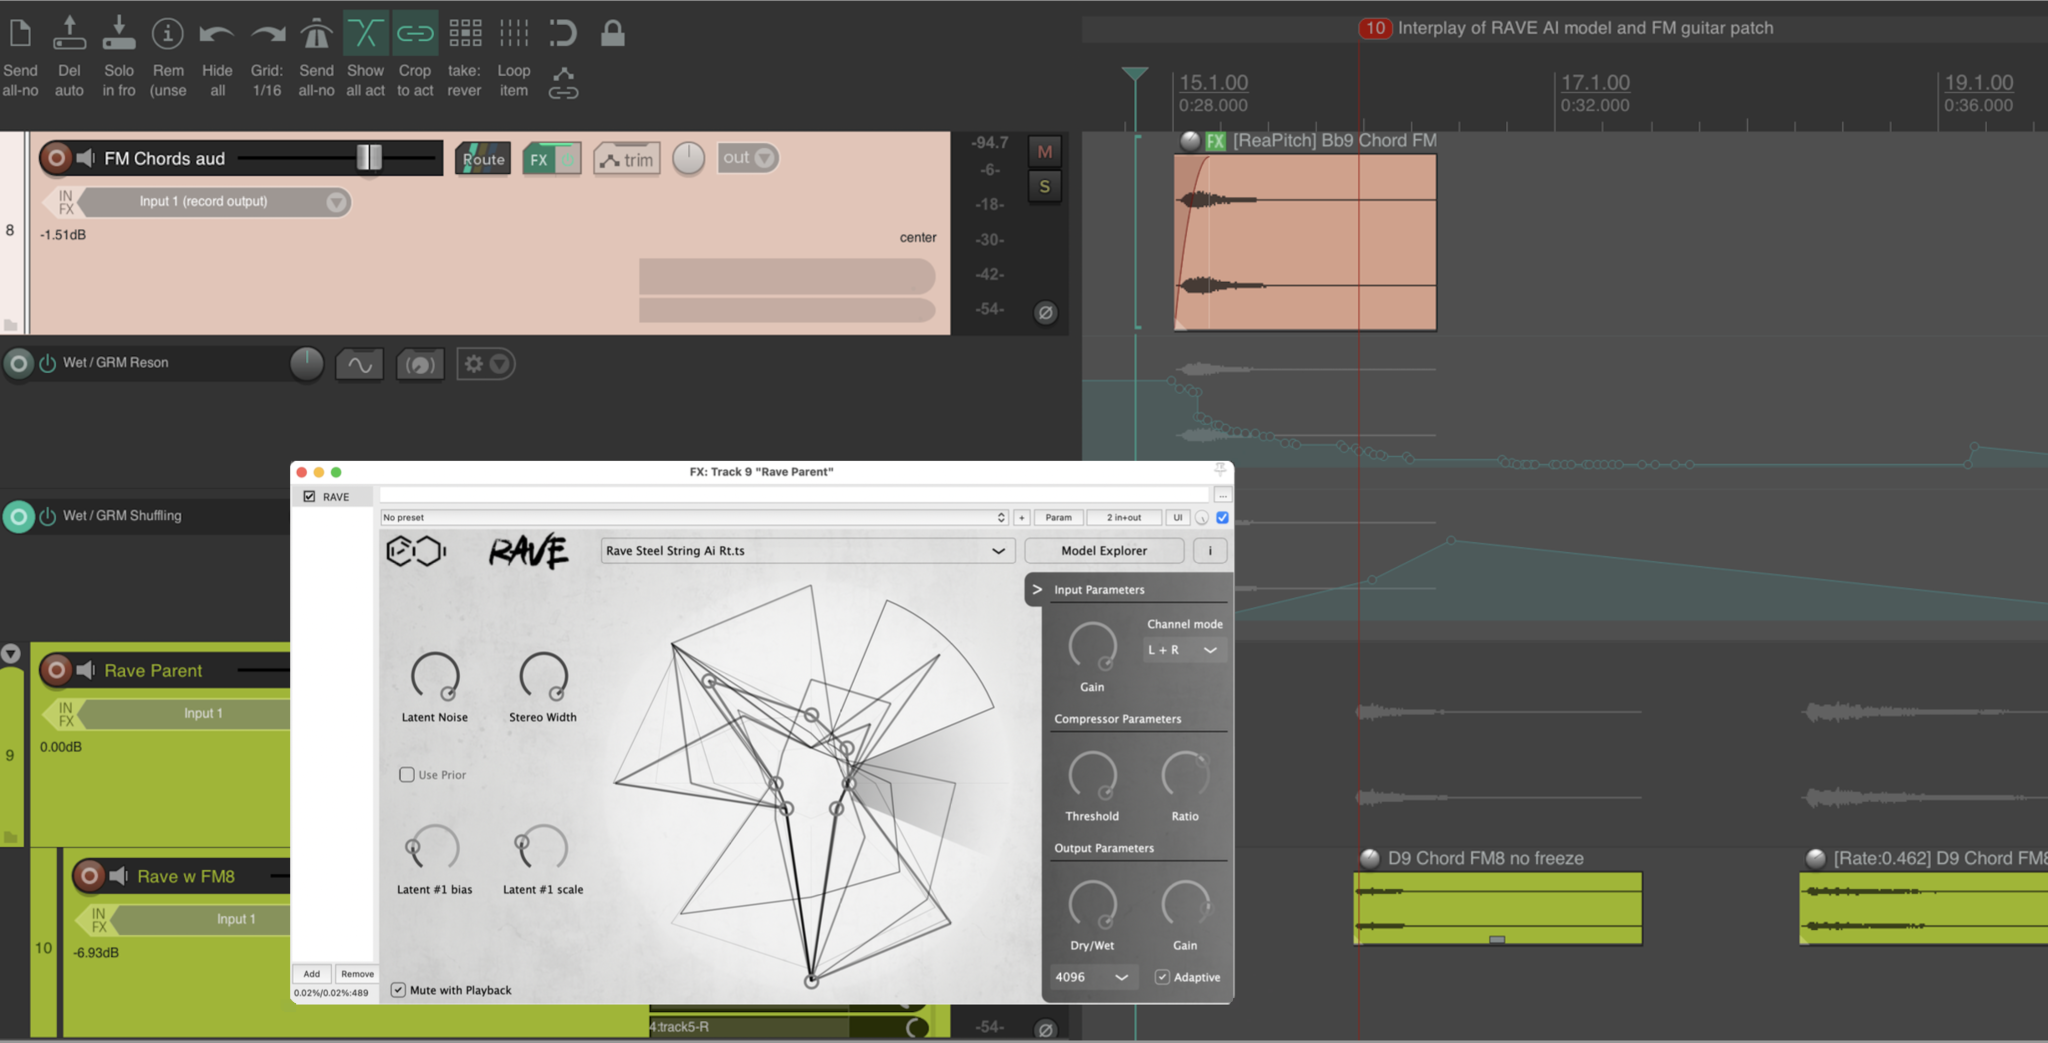2048x1043 pixels.
Task: Click the Grid 1/16 toolbar icon
Action: (267, 34)
